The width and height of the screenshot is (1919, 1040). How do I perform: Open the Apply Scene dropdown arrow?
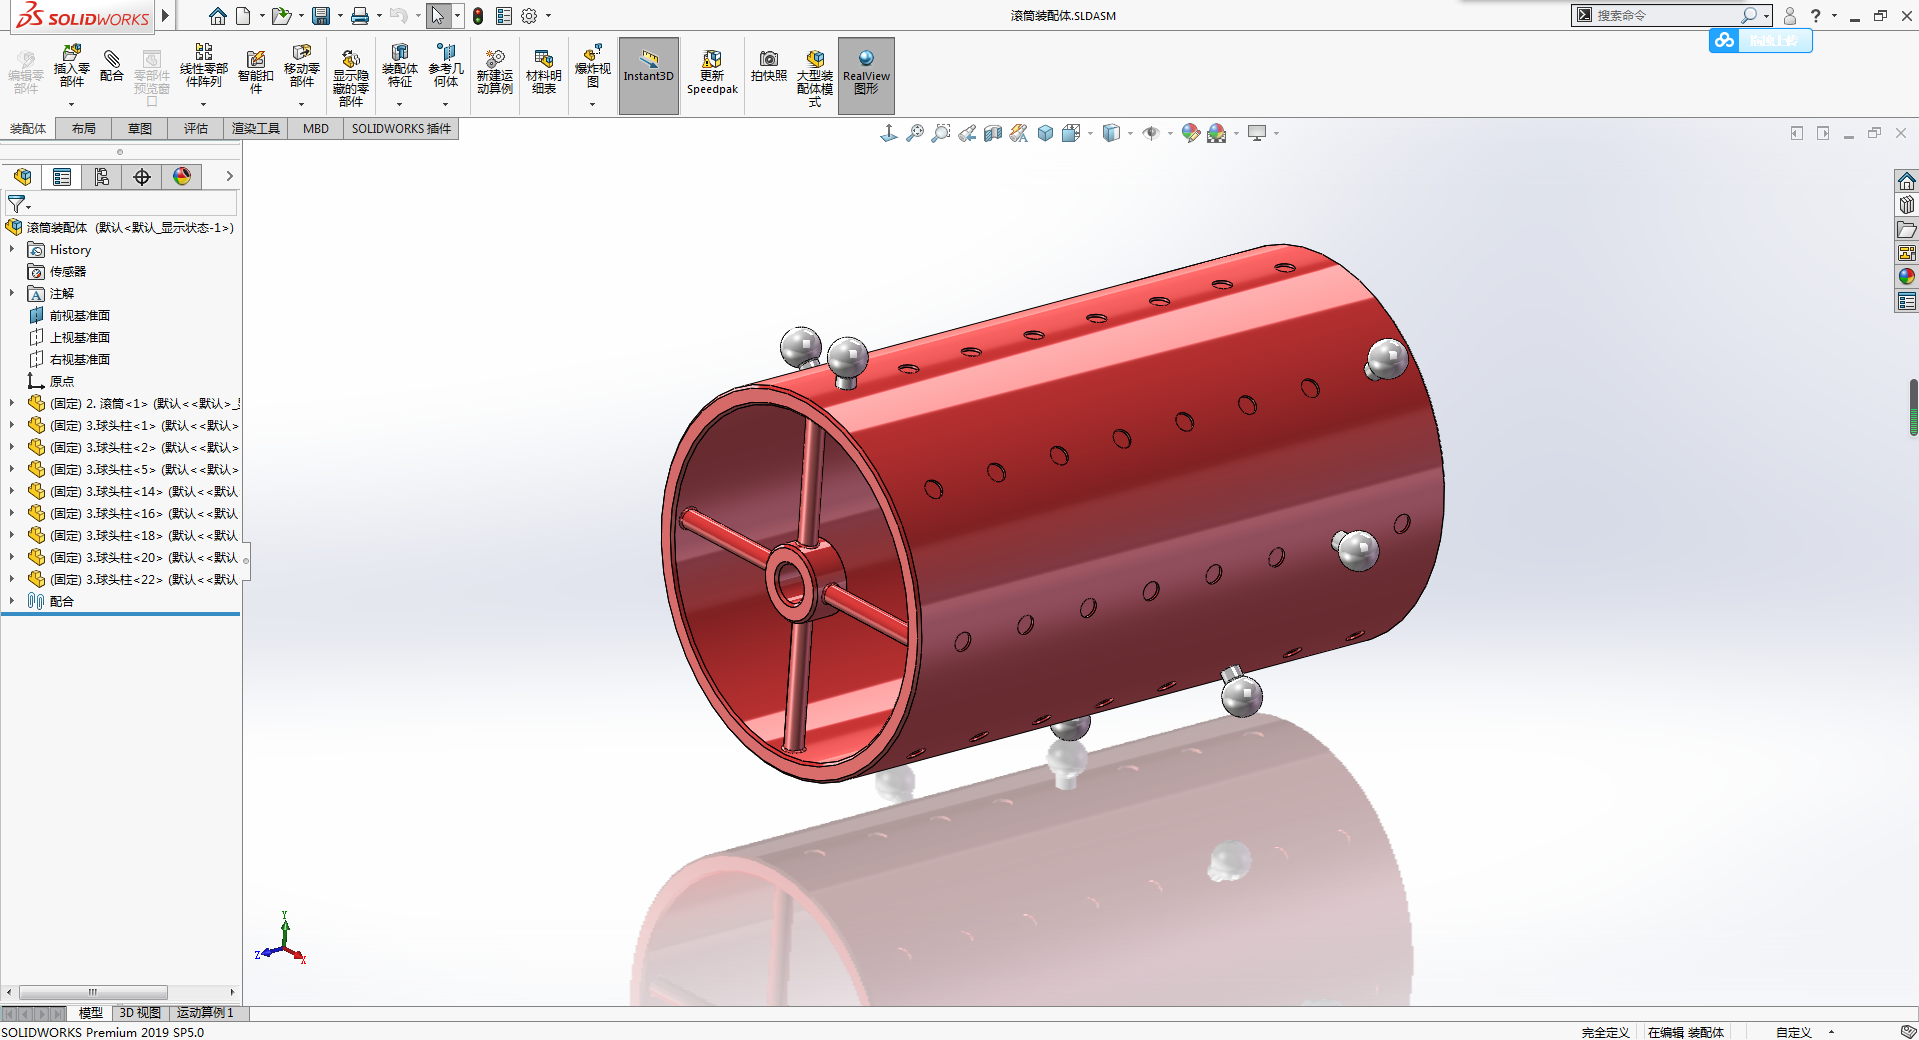pos(1236,133)
